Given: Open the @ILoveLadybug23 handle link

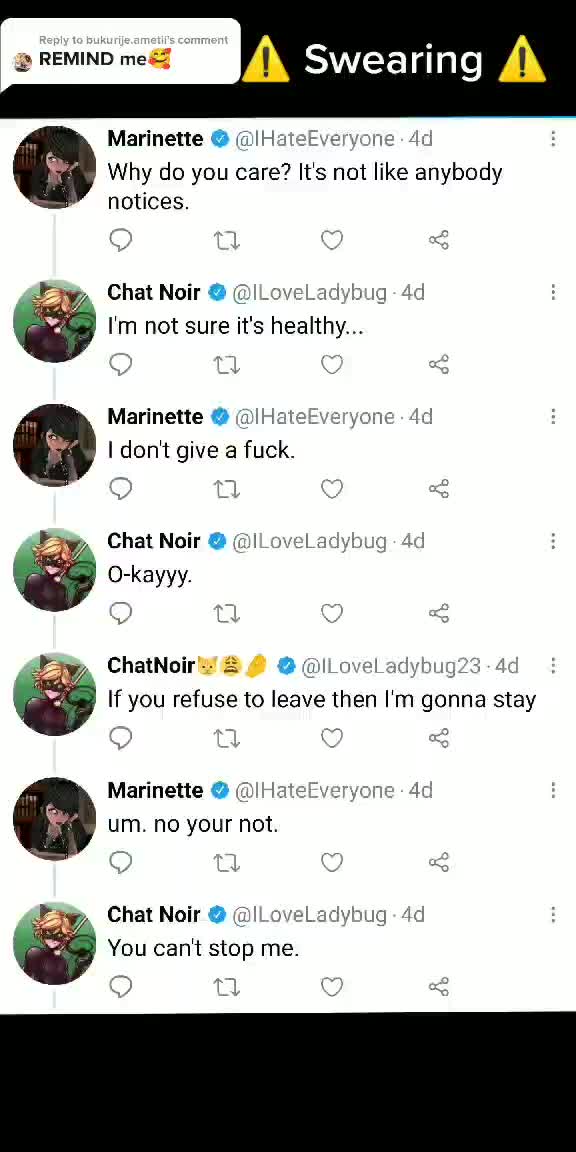Looking at the screenshot, I should [x=390, y=666].
